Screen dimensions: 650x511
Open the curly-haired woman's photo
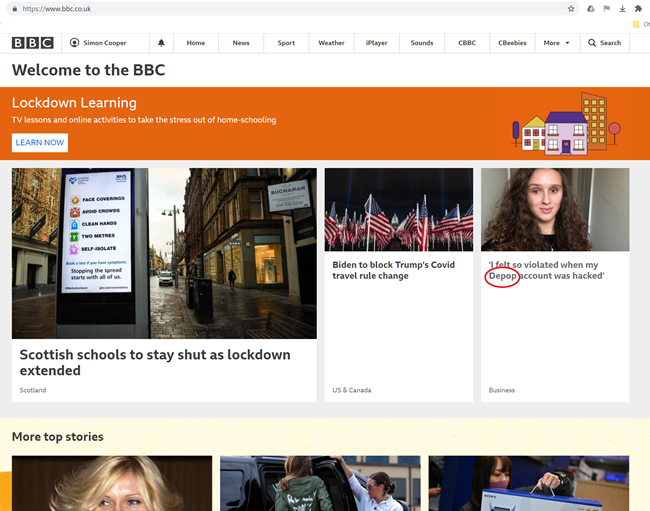coord(555,209)
